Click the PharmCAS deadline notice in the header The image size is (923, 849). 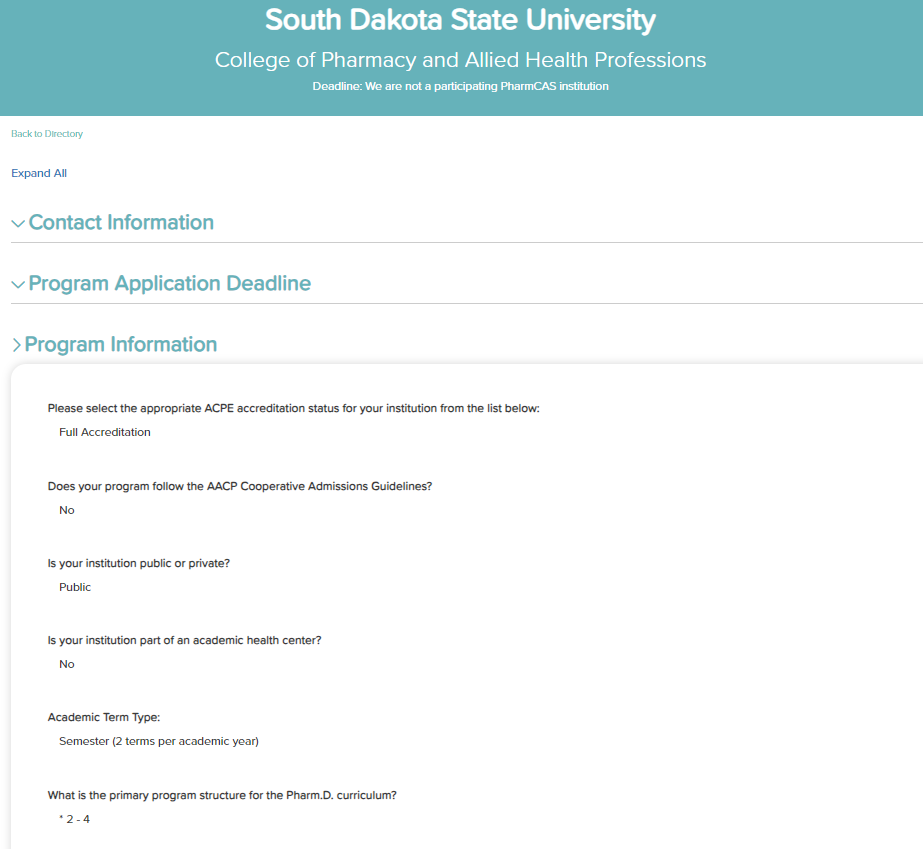point(461,86)
